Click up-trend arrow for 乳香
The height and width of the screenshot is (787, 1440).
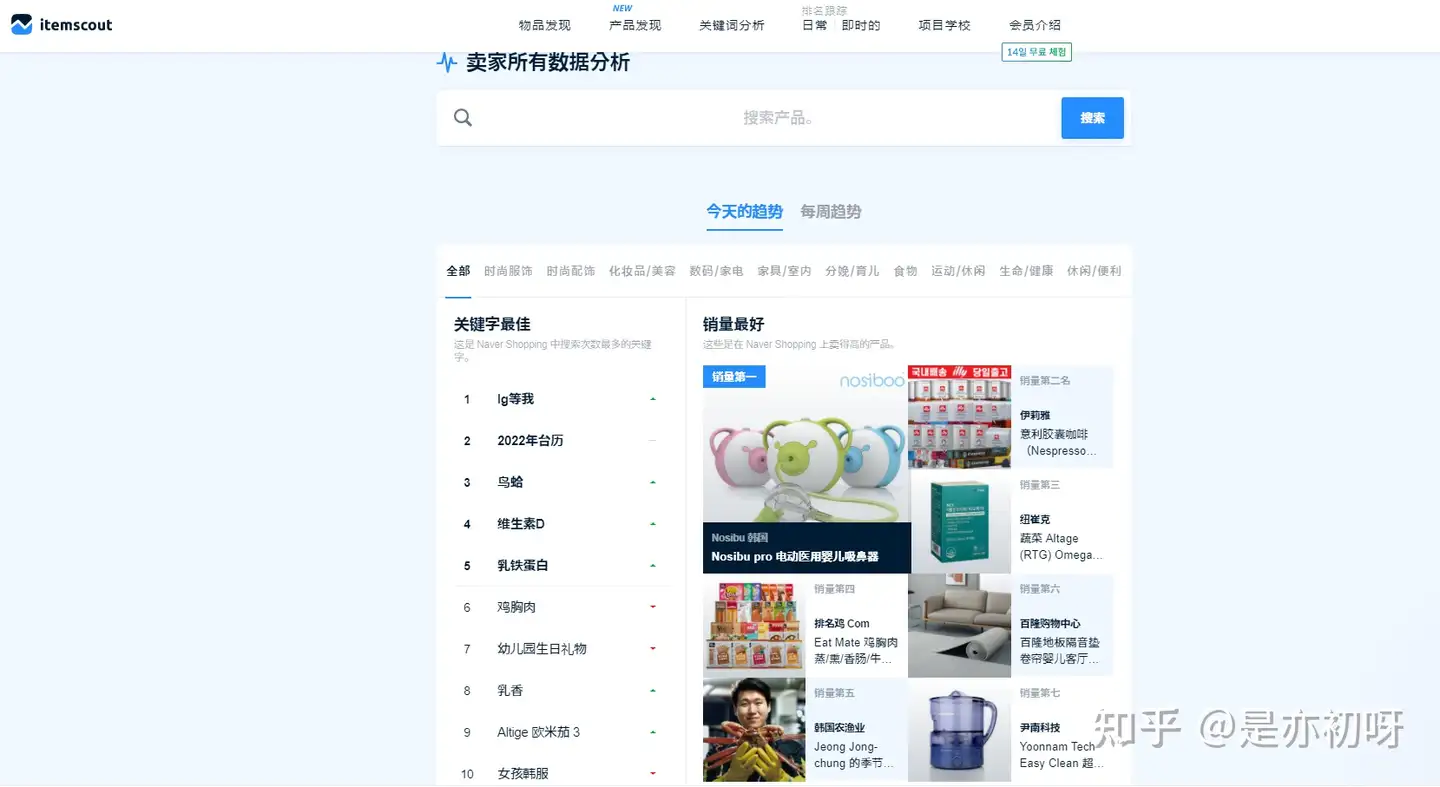click(x=653, y=691)
